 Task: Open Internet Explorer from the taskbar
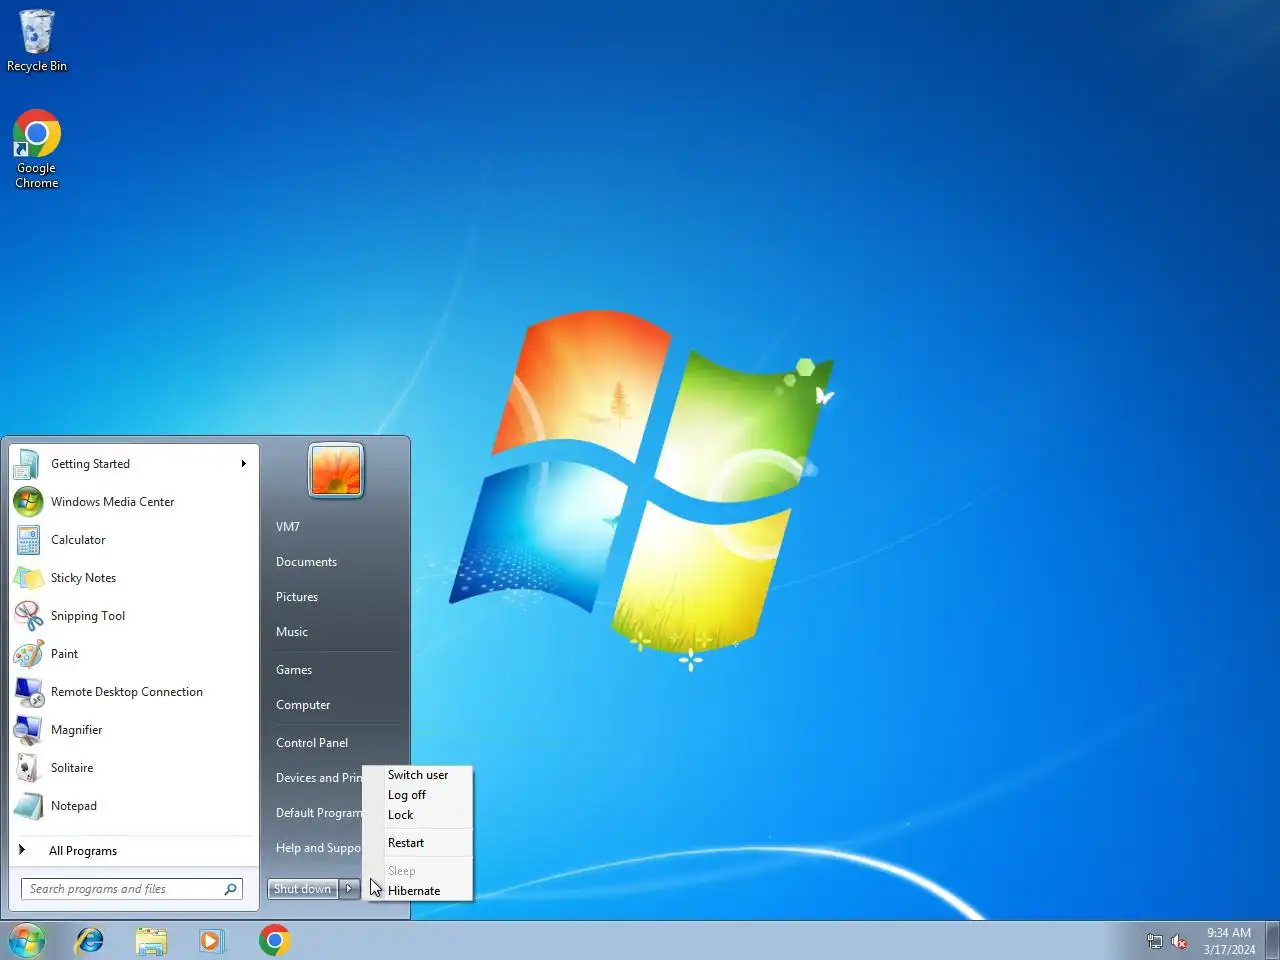click(x=90, y=941)
